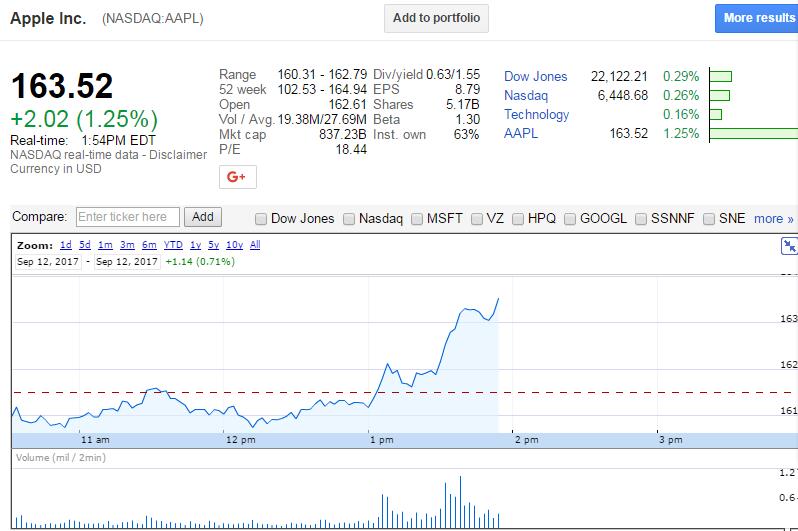Switch chart zoom to 1m

105,245
